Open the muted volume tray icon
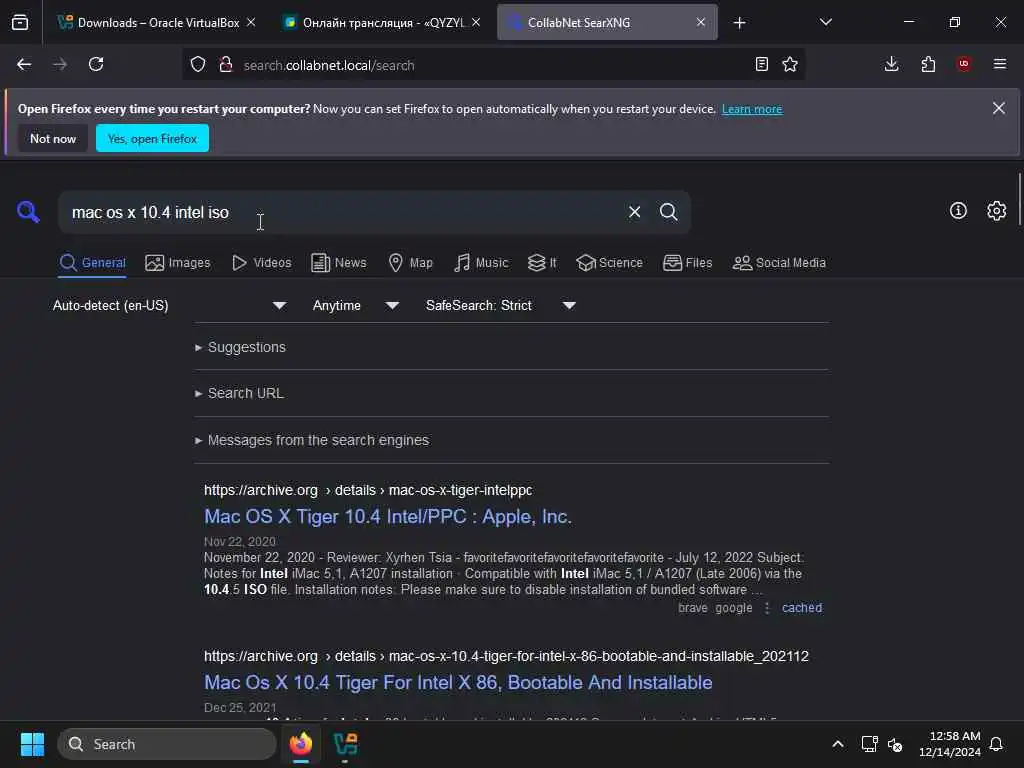This screenshot has width=1024, height=768. [895, 744]
